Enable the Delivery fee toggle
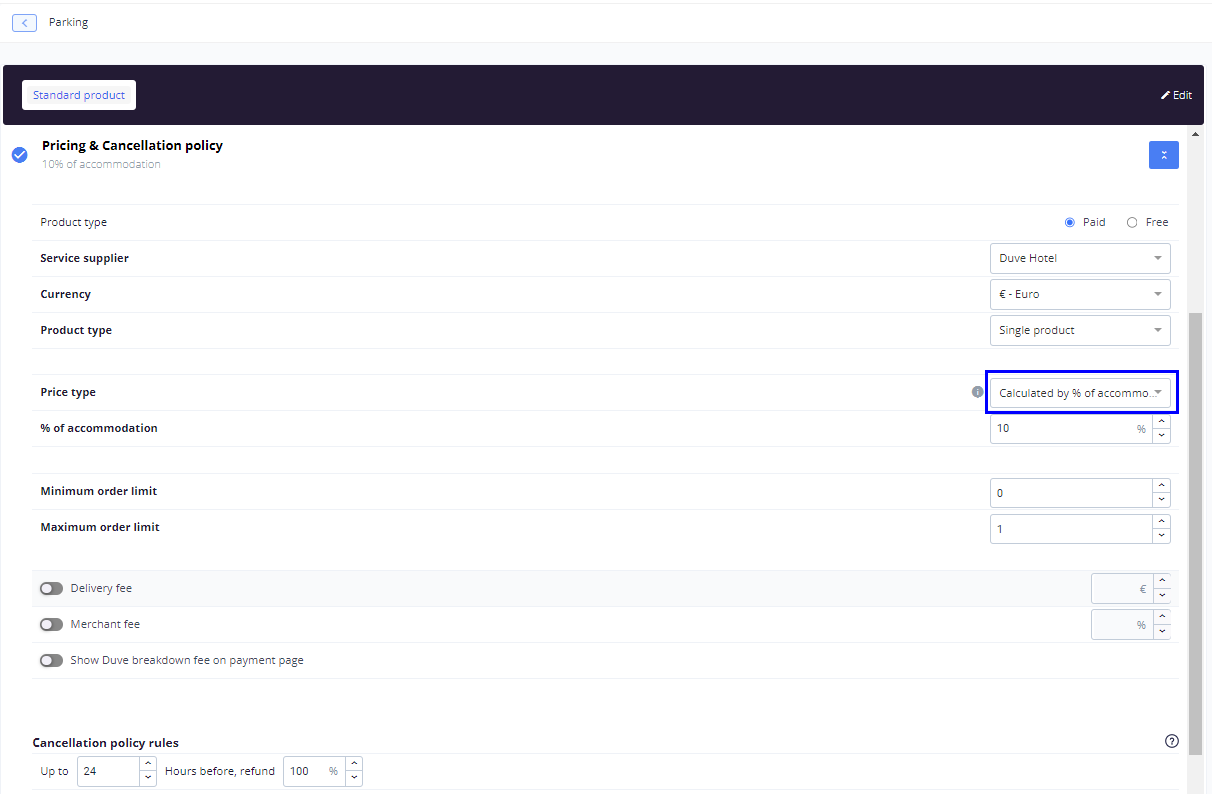The height and width of the screenshot is (794, 1212). [51, 588]
